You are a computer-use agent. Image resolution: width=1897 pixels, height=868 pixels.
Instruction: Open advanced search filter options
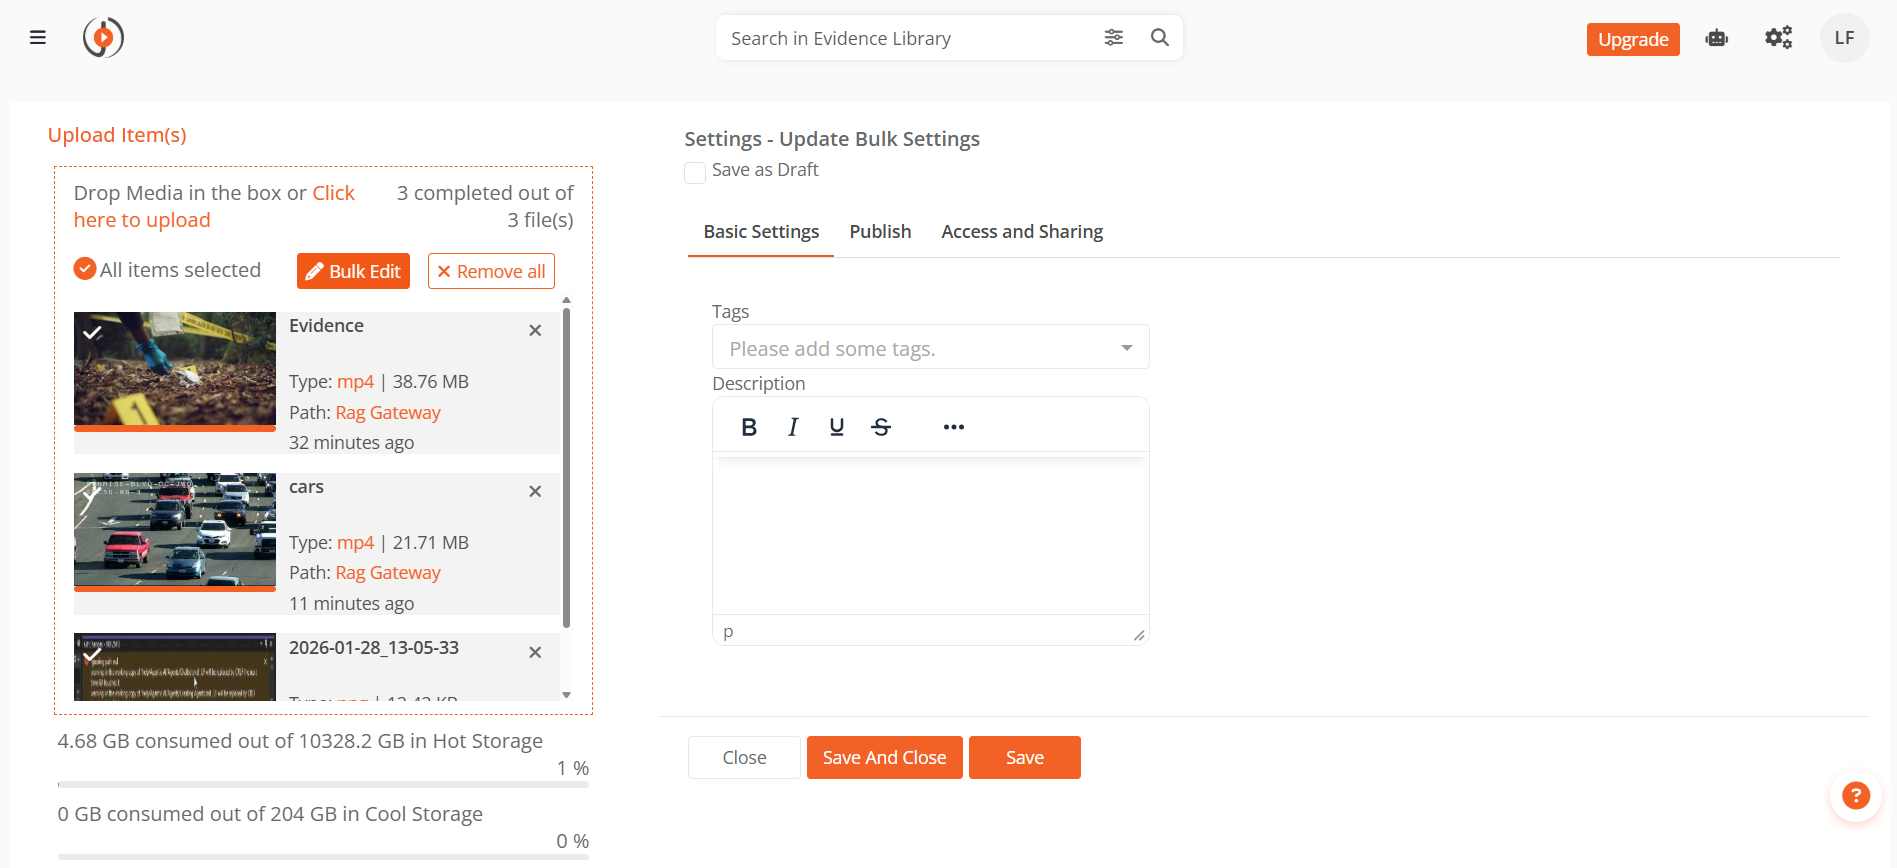click(x=1113, y=38)
